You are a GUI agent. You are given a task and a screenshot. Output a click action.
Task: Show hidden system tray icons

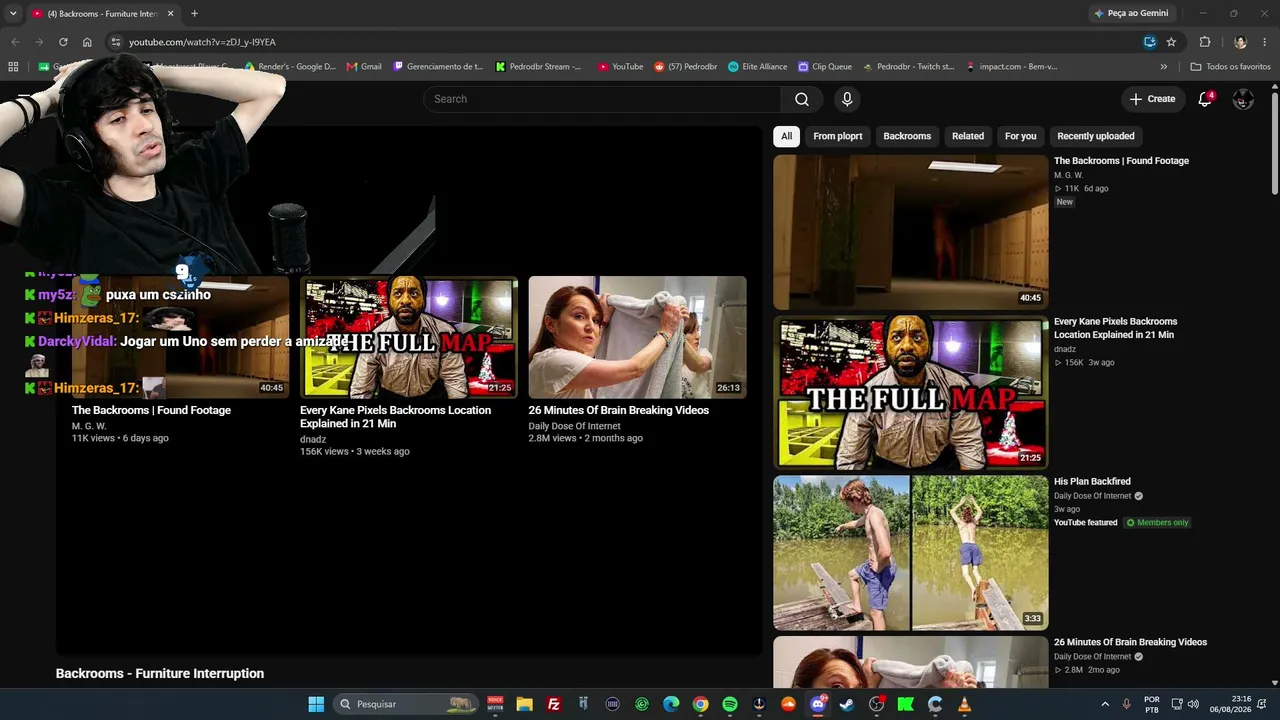(1105, 704)
